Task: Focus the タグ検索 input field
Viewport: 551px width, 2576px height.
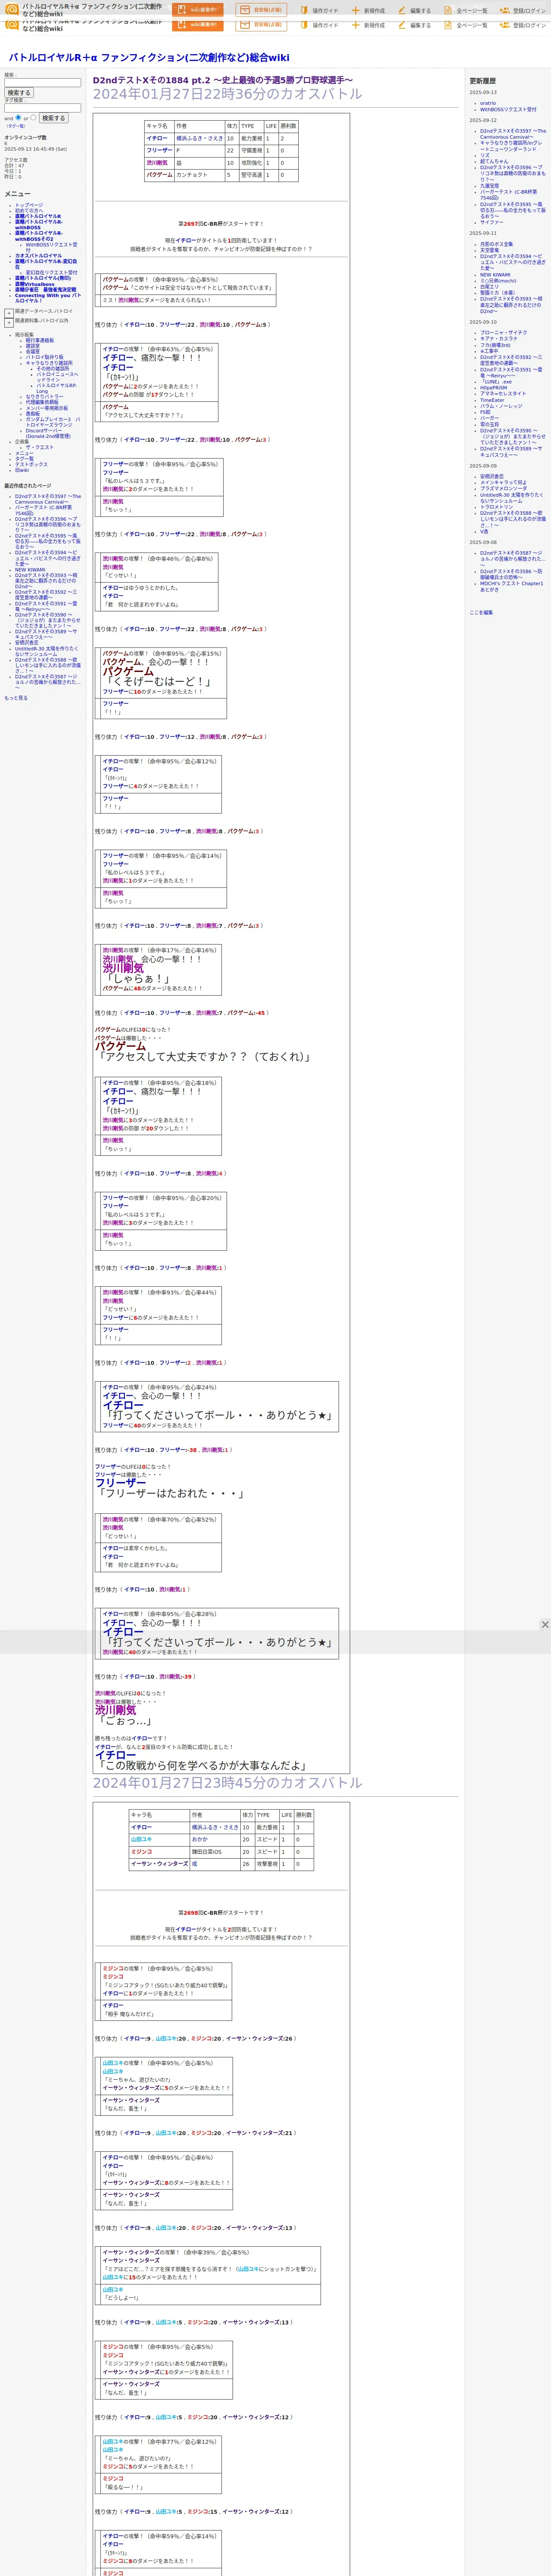Action: coord(42,108)
